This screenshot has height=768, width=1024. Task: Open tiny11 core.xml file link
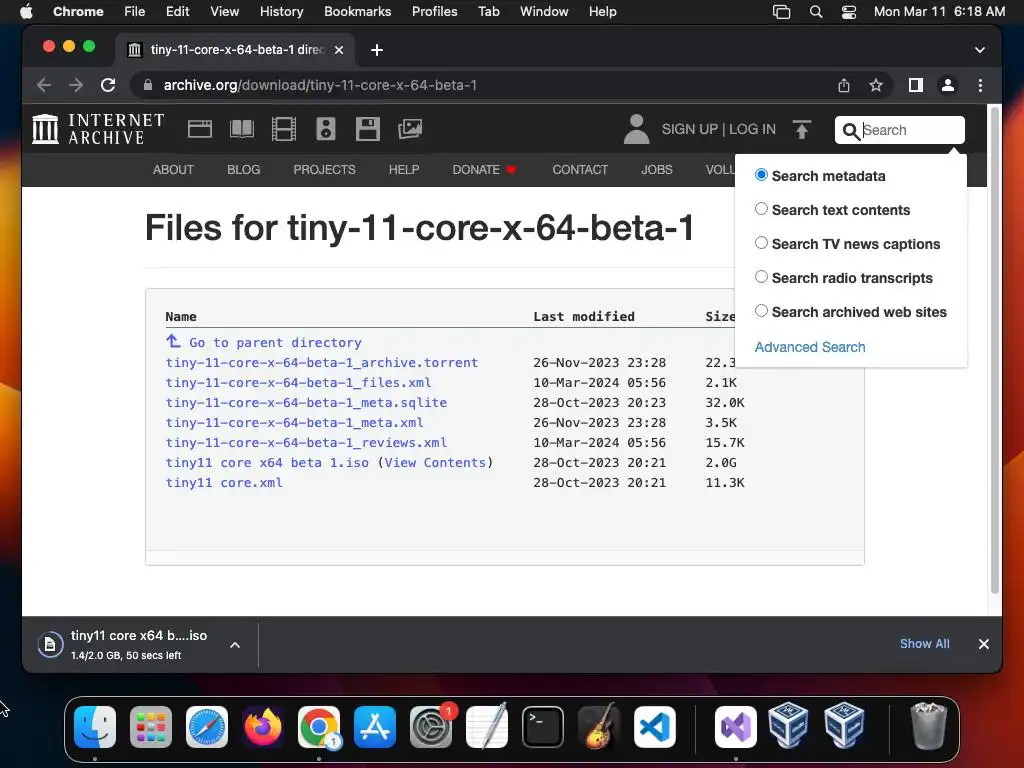[223, 483]
